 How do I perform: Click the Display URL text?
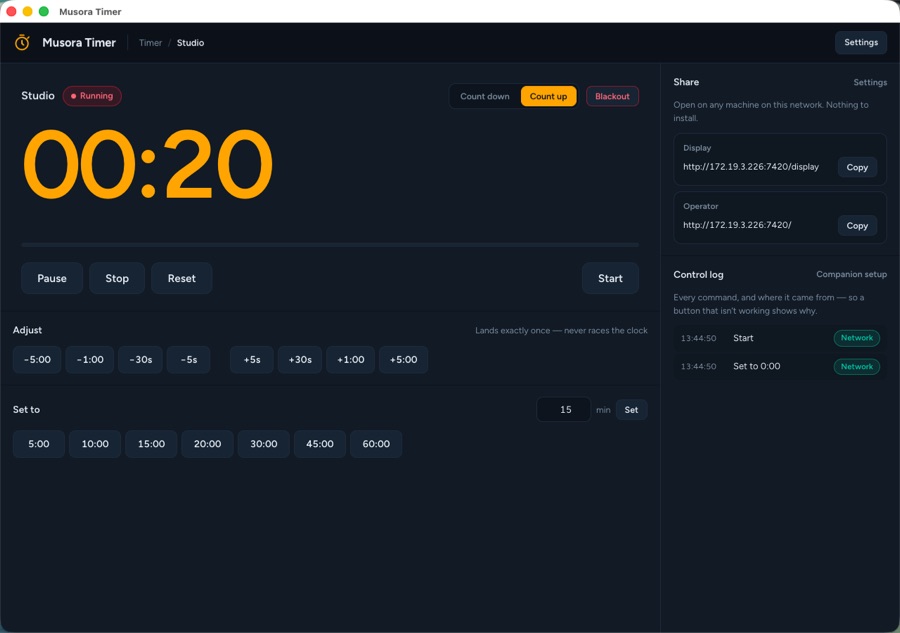[751, 167]
